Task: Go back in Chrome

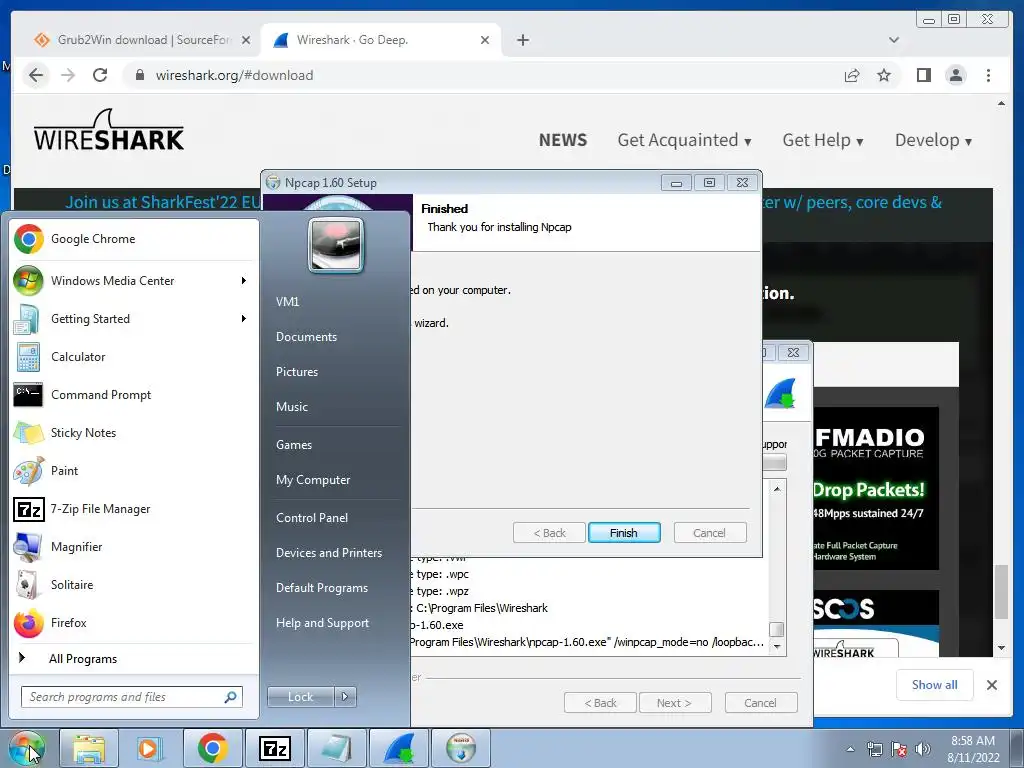Action: [36, 75]
